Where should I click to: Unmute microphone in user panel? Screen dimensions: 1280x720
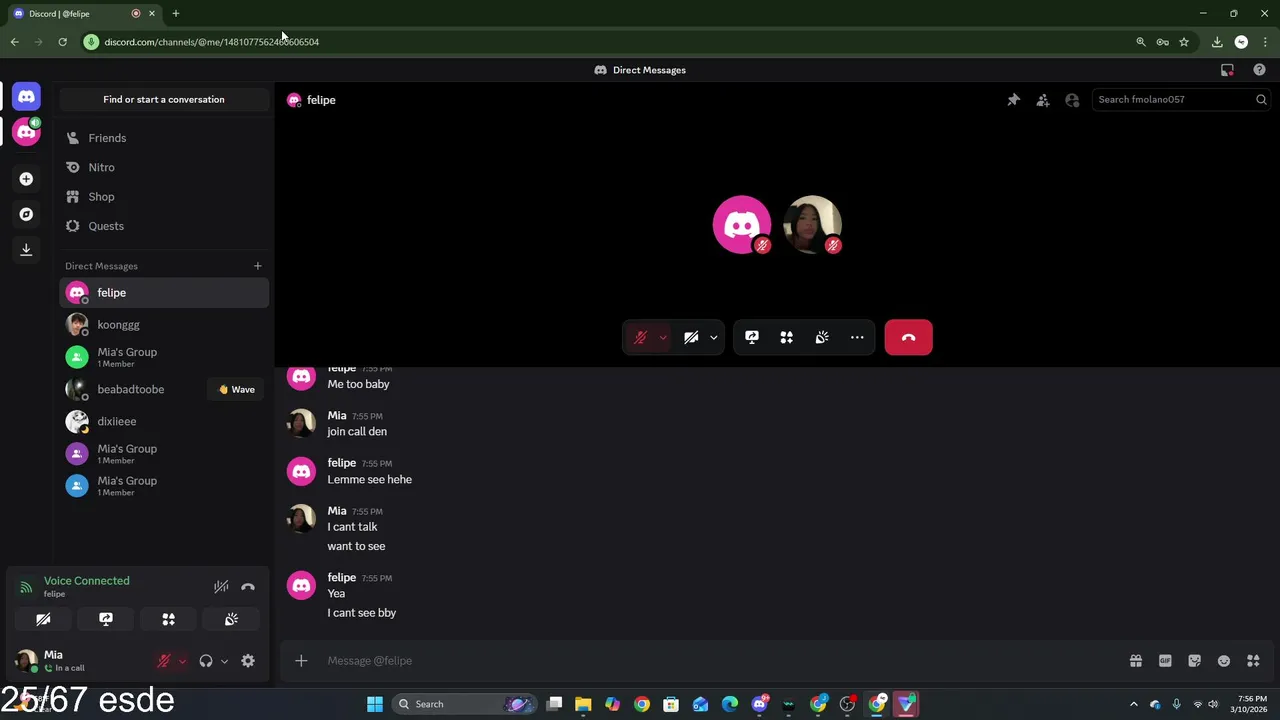point(164,661)
